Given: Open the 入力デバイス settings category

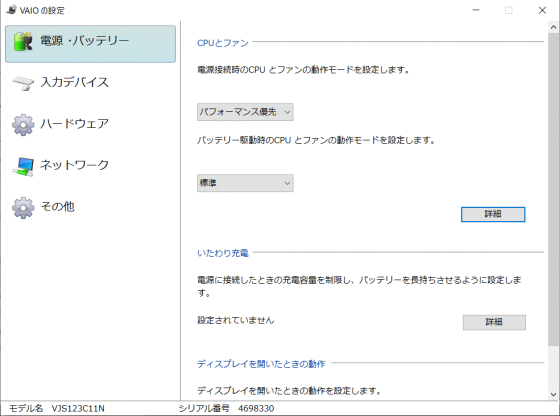Looking at the screenshot, I should 74,82.
